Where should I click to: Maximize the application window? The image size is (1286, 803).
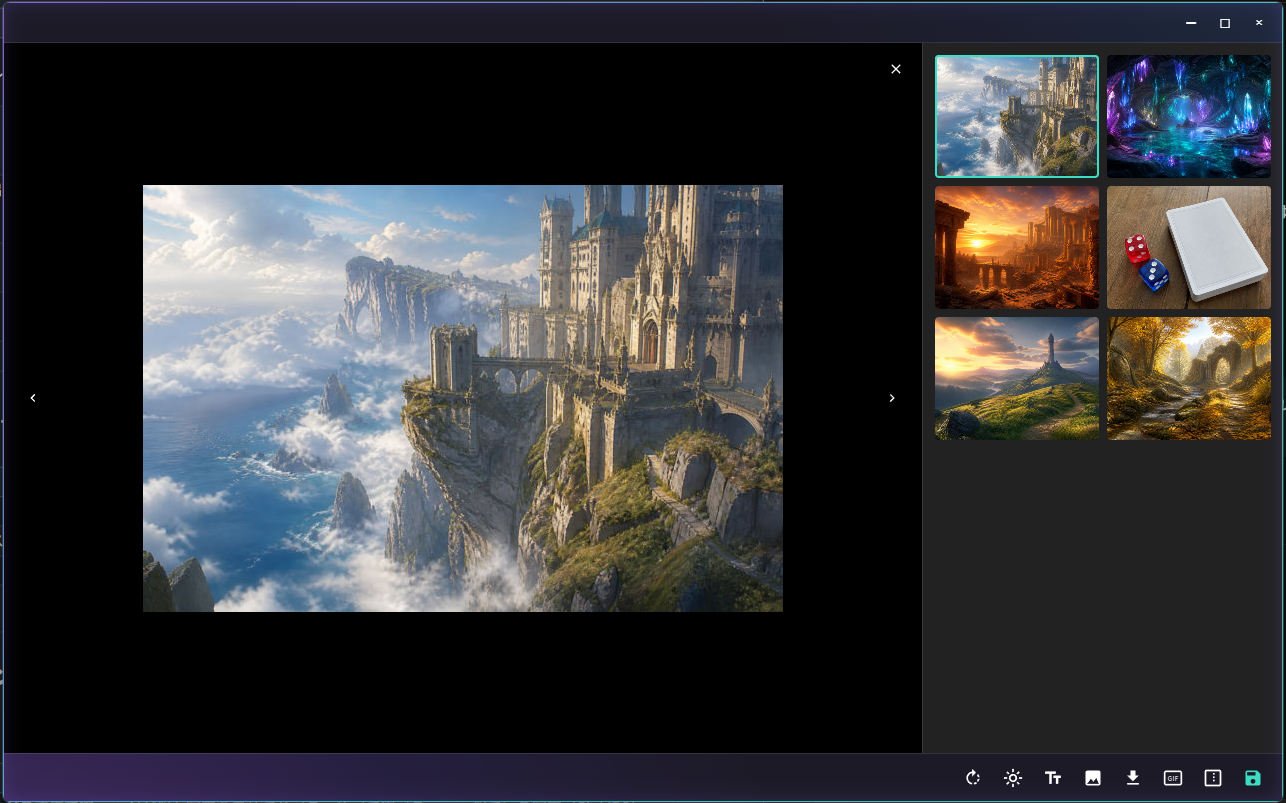(x=1225, y=22)
